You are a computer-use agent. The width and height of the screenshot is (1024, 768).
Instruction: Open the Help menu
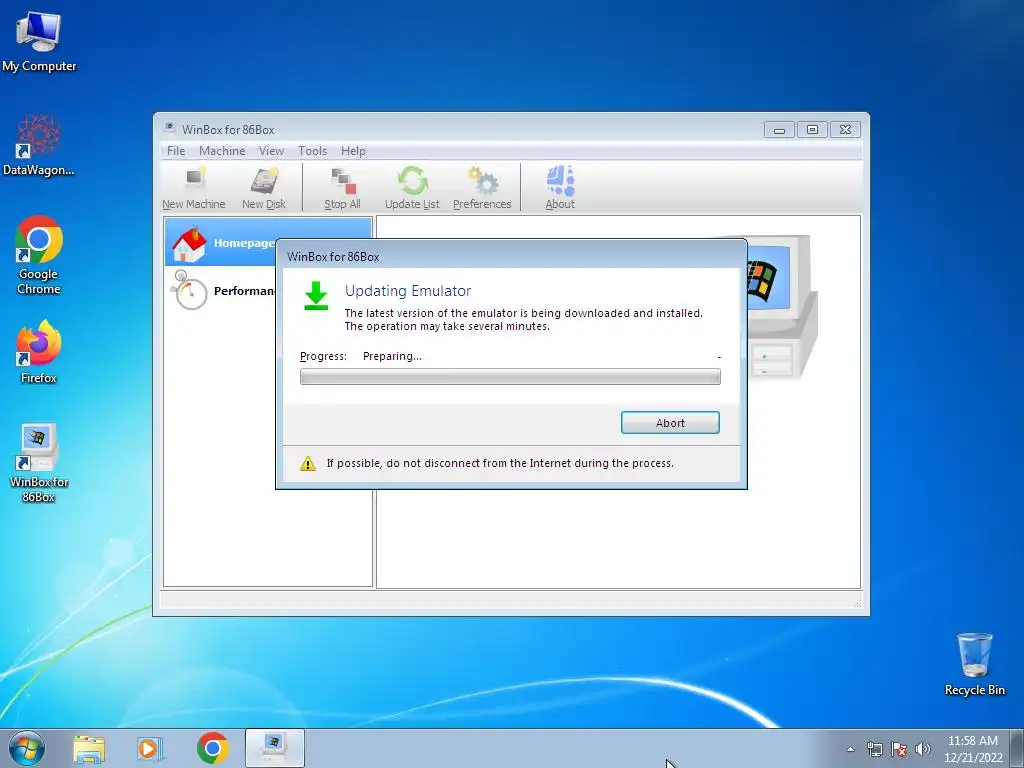pos(353,151)
